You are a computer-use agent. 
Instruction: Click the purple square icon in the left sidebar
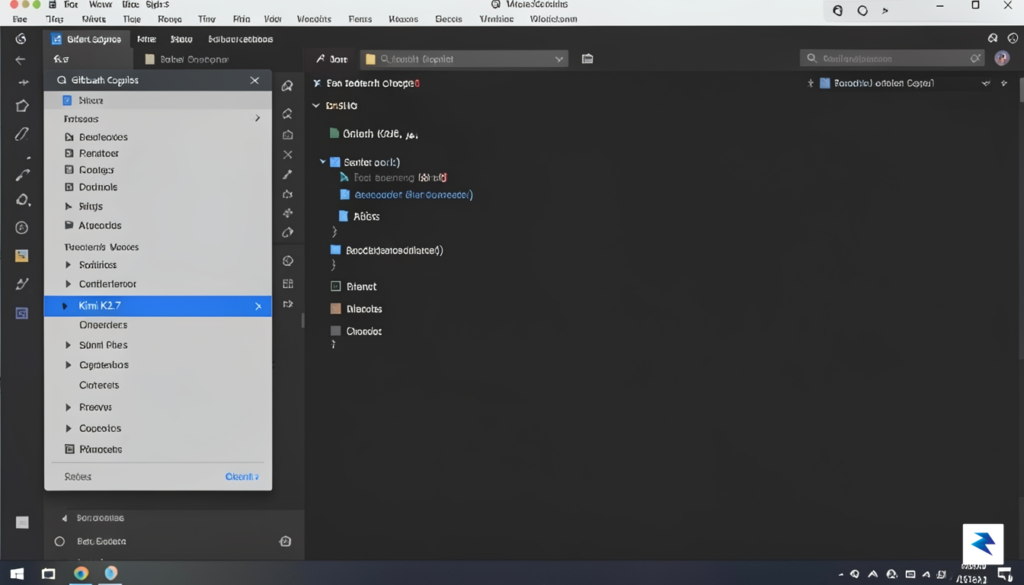(22, 313)
